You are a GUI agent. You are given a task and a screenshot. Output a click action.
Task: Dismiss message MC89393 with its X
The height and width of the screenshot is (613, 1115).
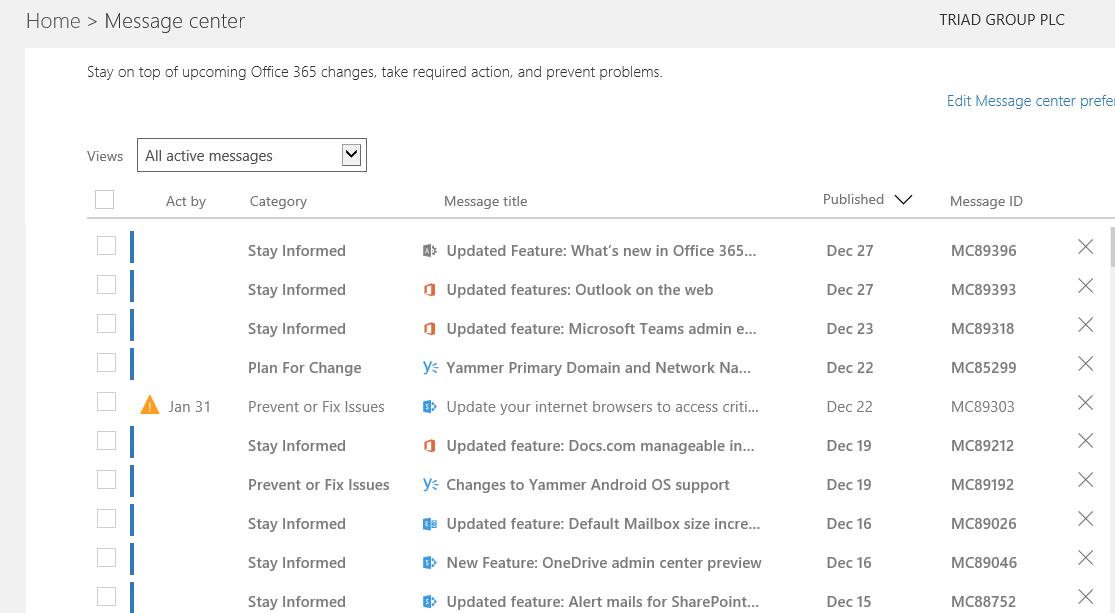coord(1085,286)
